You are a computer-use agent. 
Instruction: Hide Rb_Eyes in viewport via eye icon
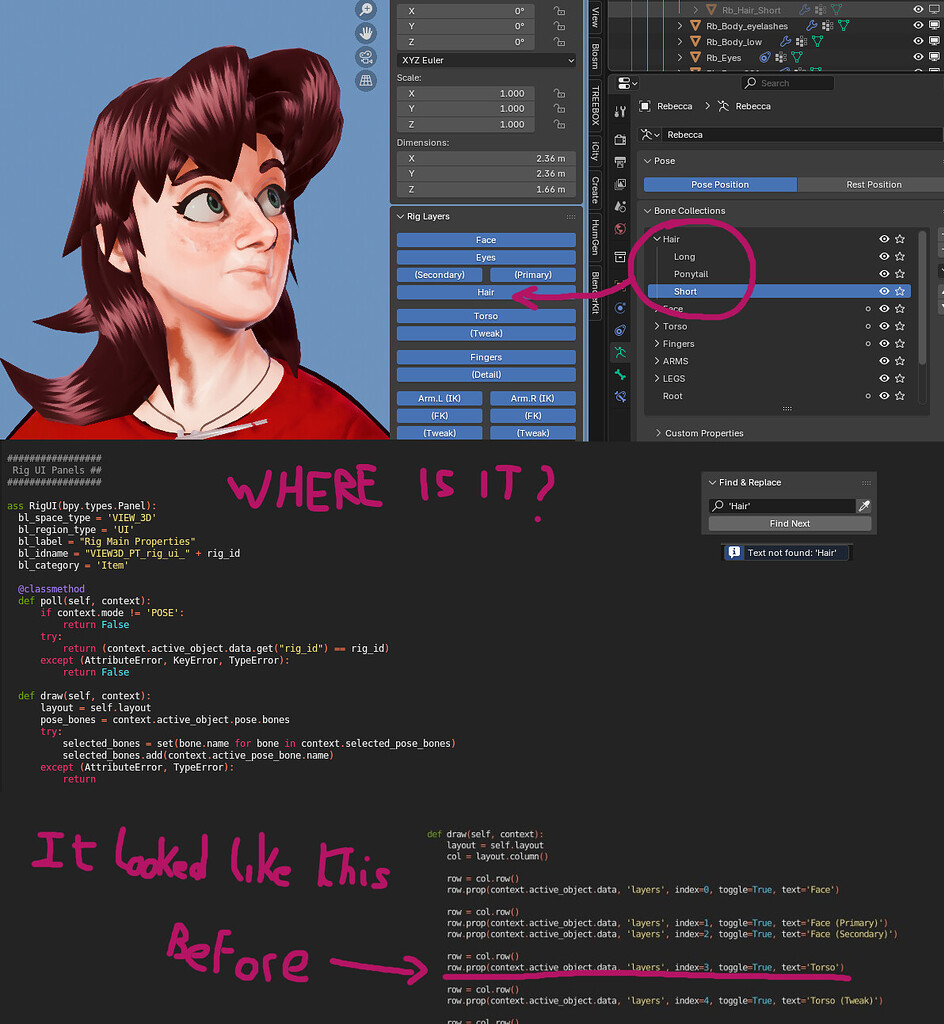pyautogui.click(x=918, y=57)
